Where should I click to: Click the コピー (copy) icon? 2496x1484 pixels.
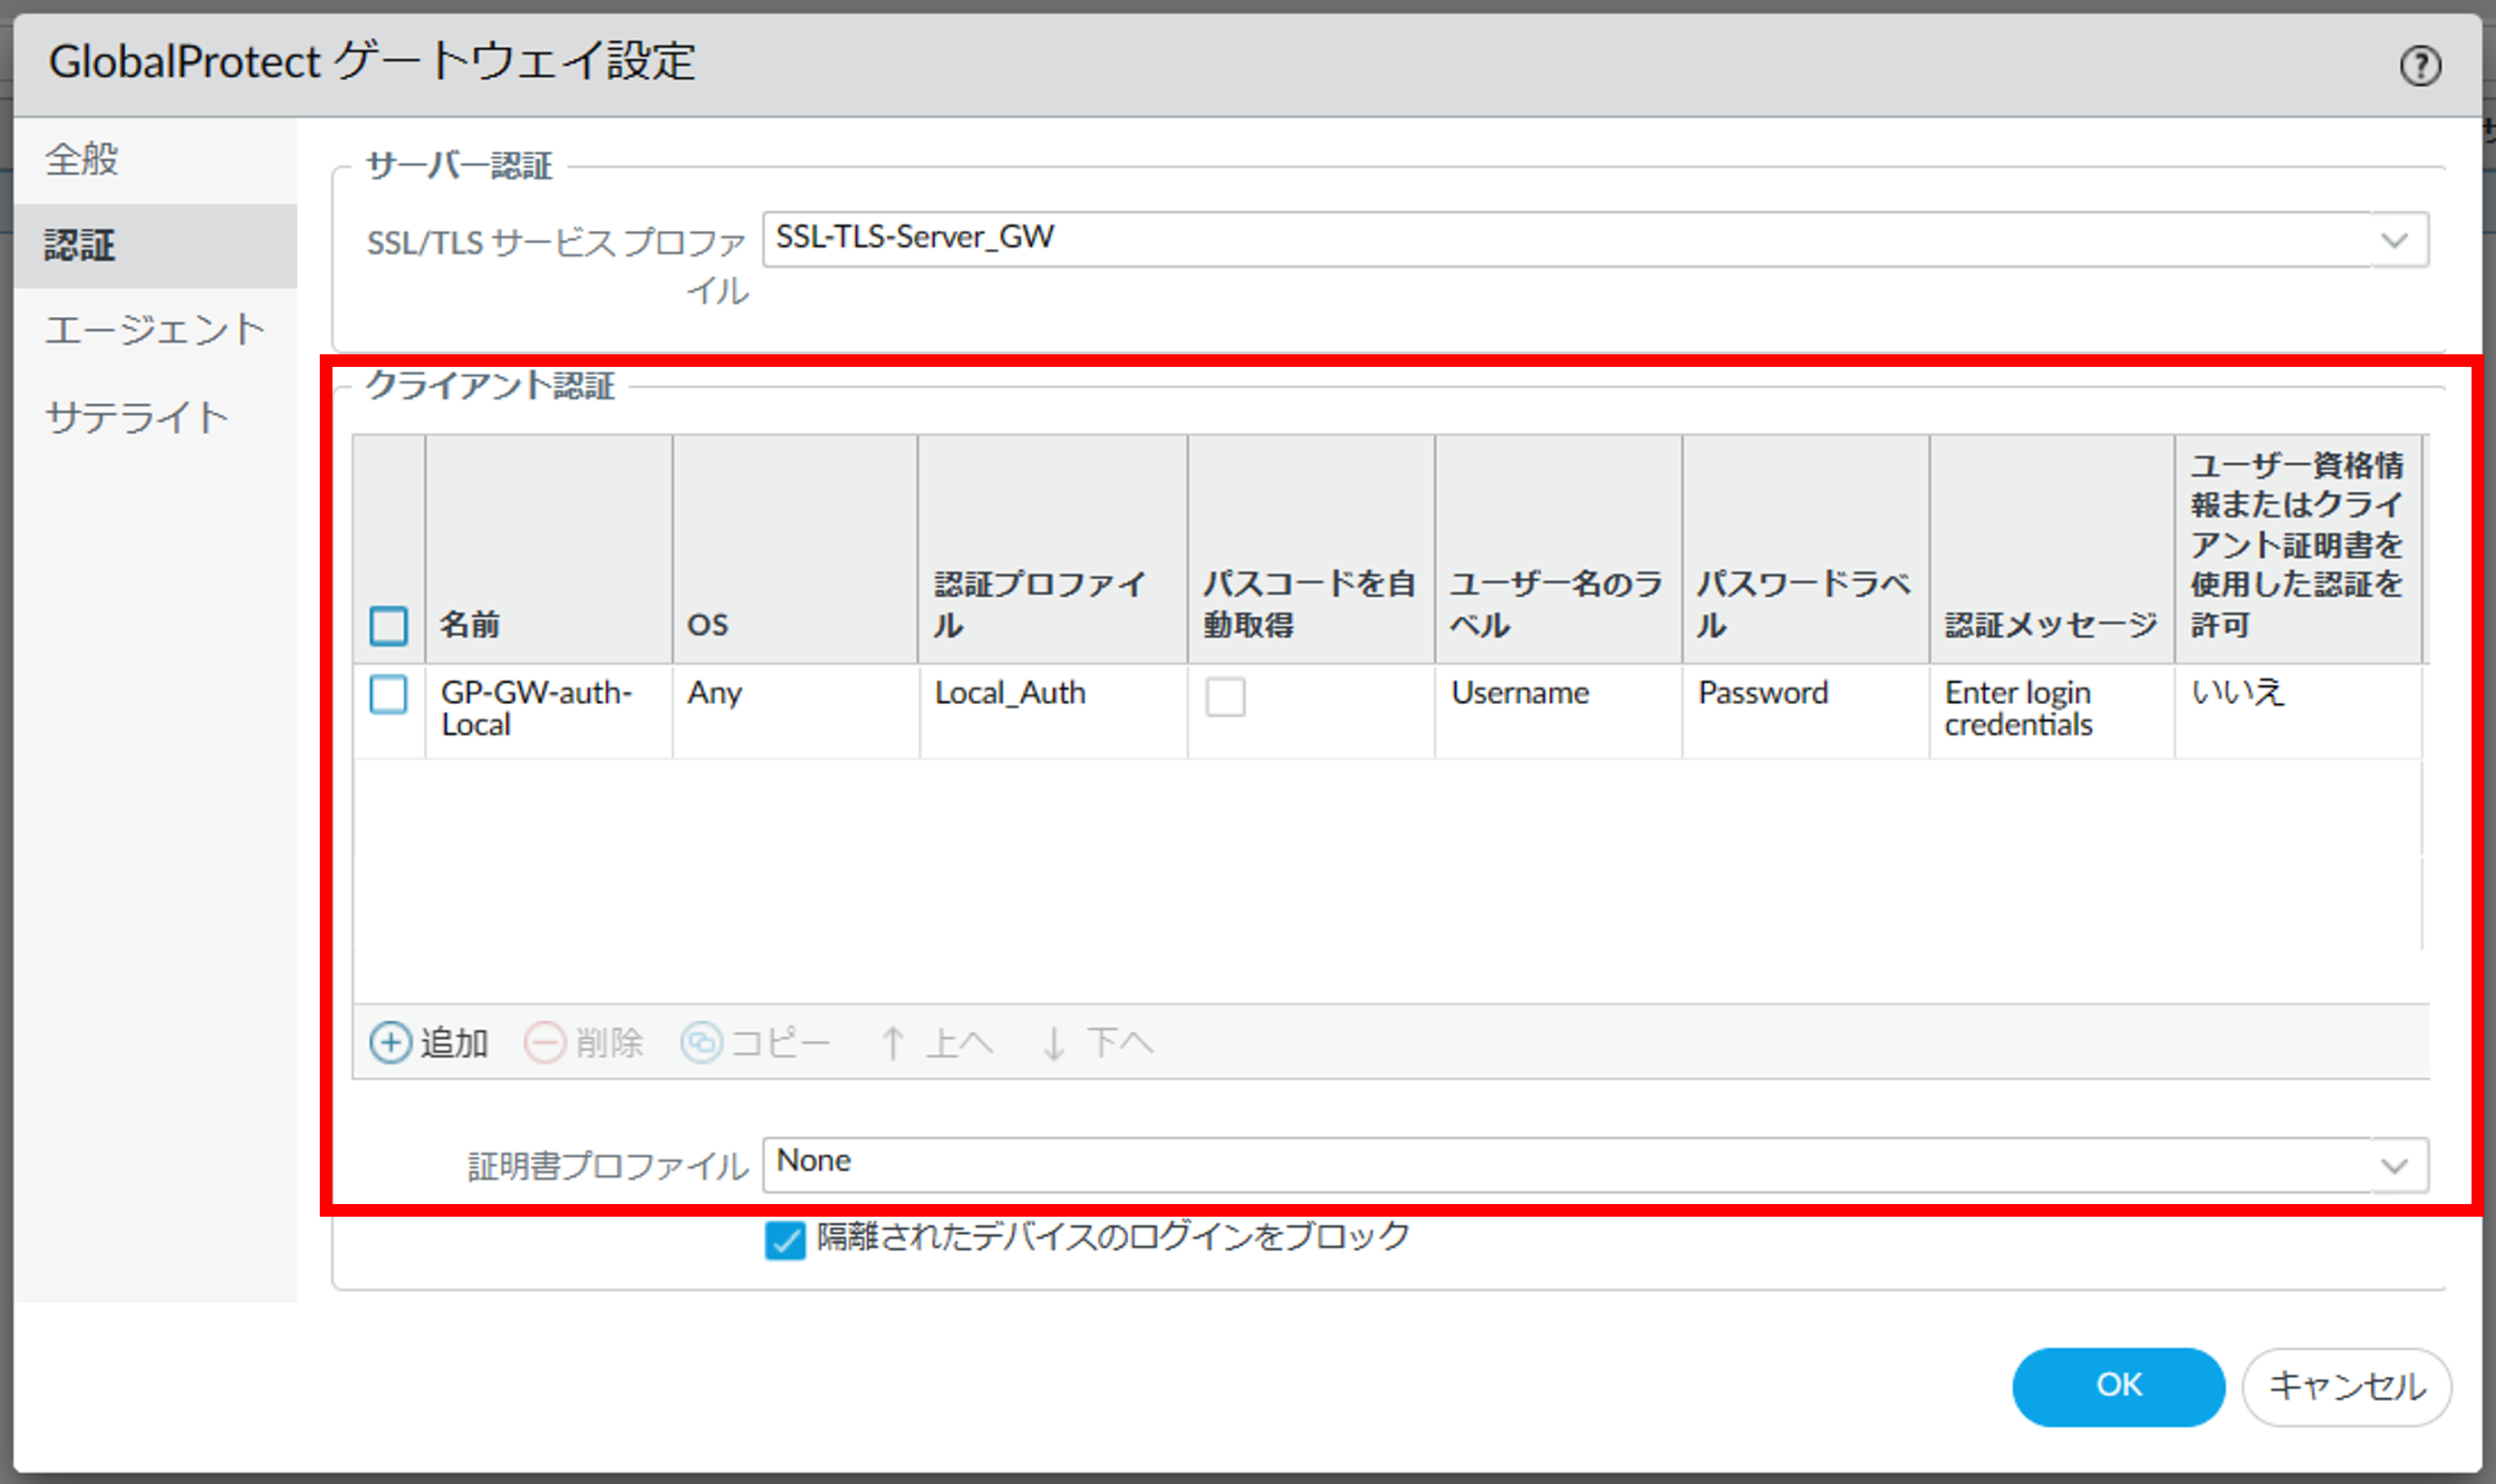tap(701, 1042)
